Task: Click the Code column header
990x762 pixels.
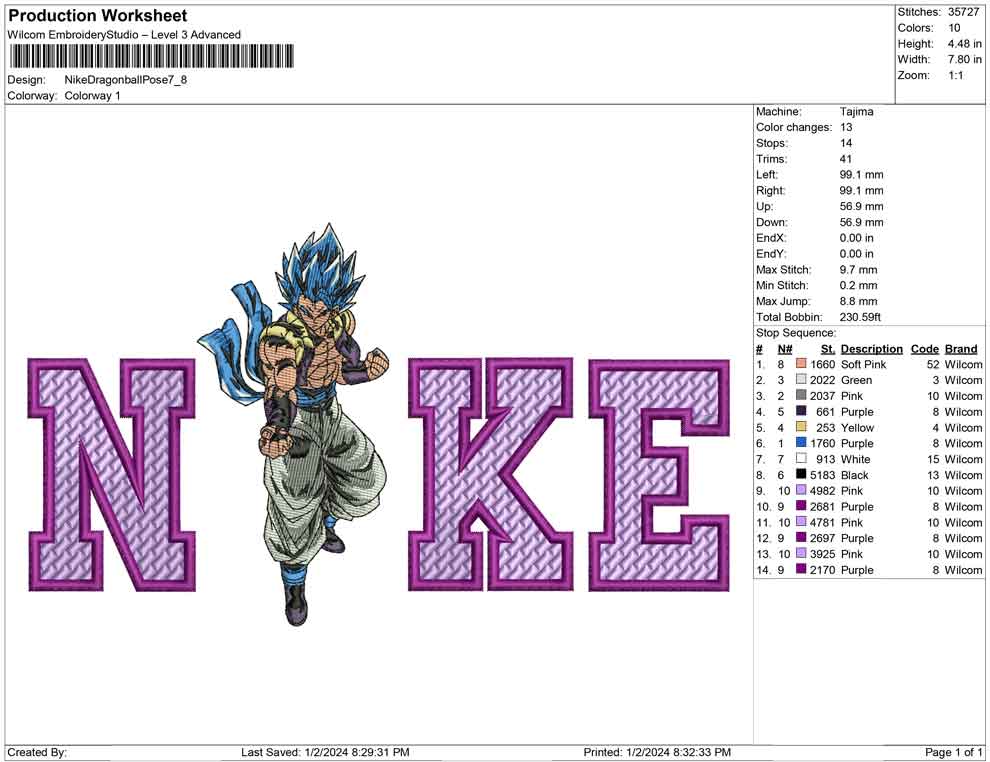Action: coord(924,349)
